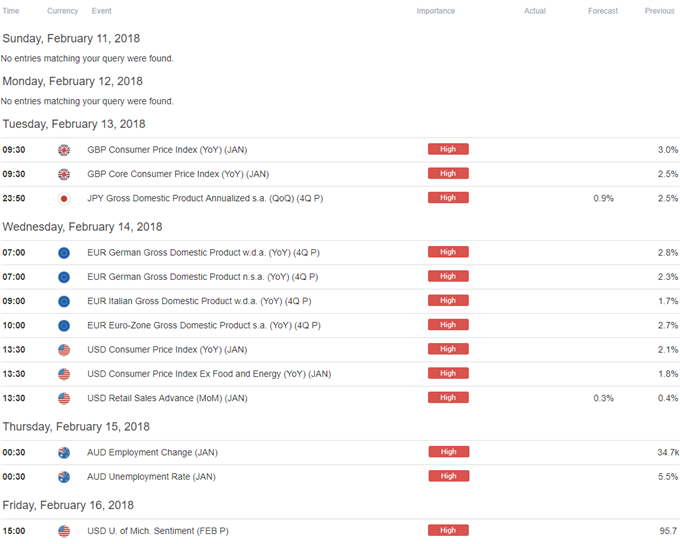Click the Wednesday, February 14, 2018 date heading
Viewport: 680px width, 544px height.
point(82,227)
